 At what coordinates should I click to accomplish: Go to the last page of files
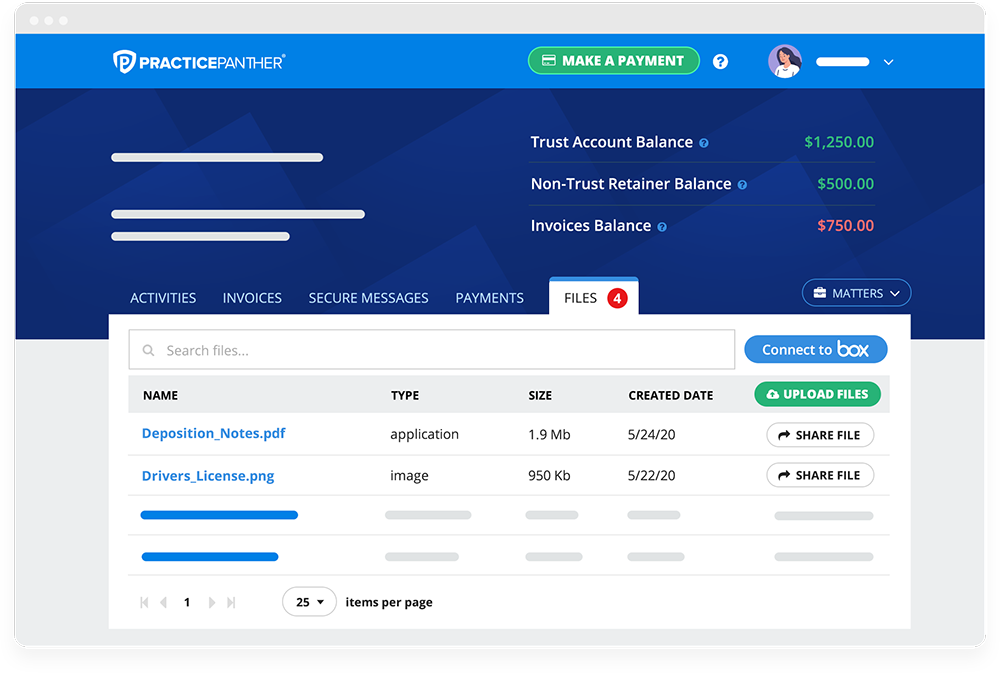[232, 602]
